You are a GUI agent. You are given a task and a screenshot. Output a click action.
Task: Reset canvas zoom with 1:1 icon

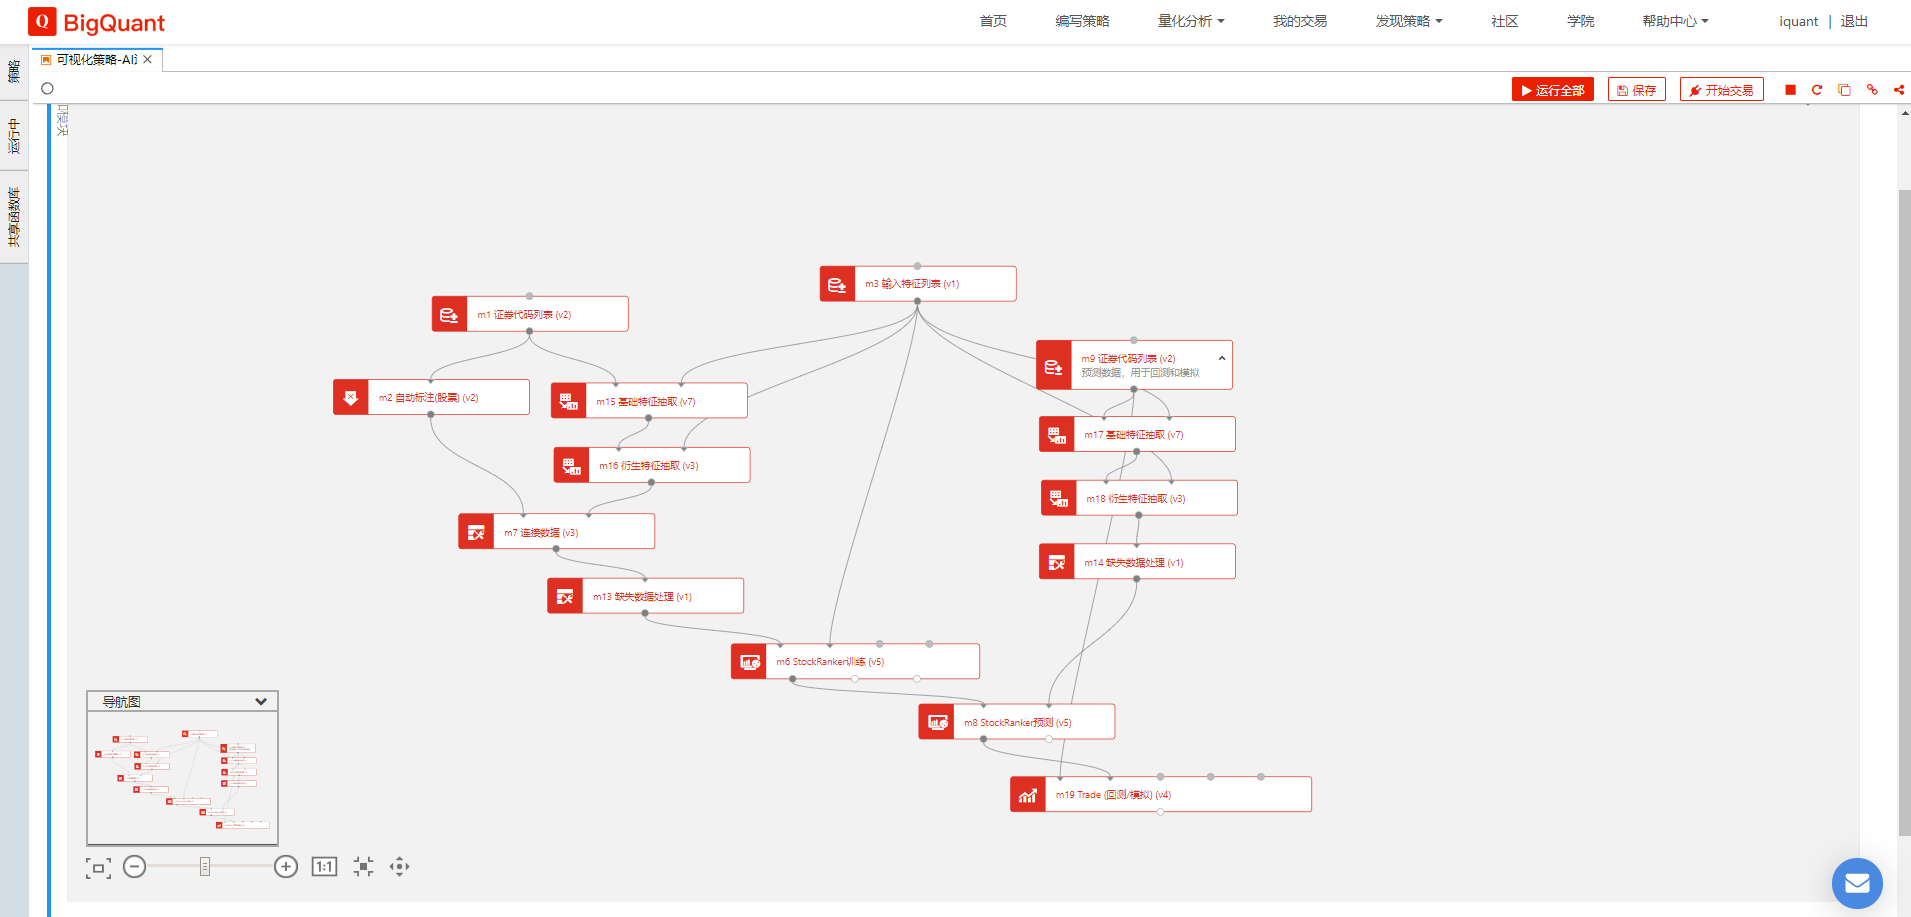324,867
